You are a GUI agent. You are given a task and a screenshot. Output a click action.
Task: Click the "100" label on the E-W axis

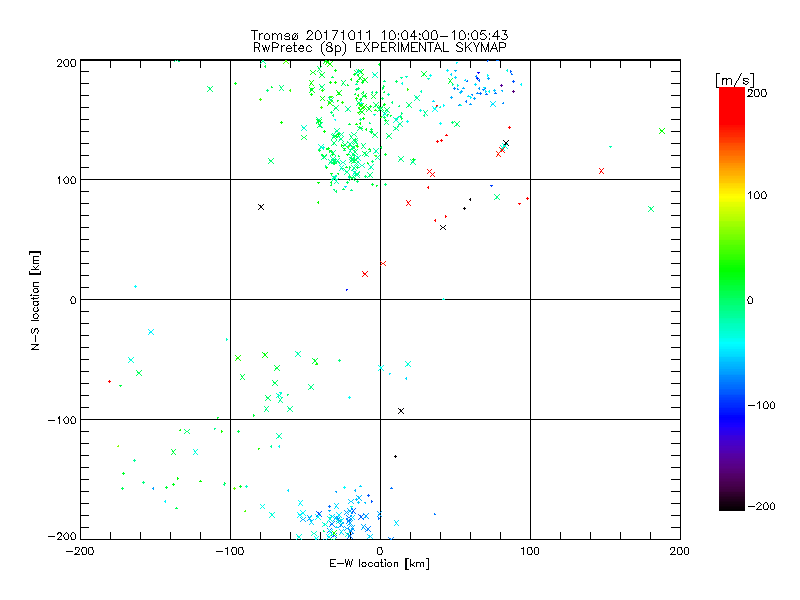[x=530, y=551]
